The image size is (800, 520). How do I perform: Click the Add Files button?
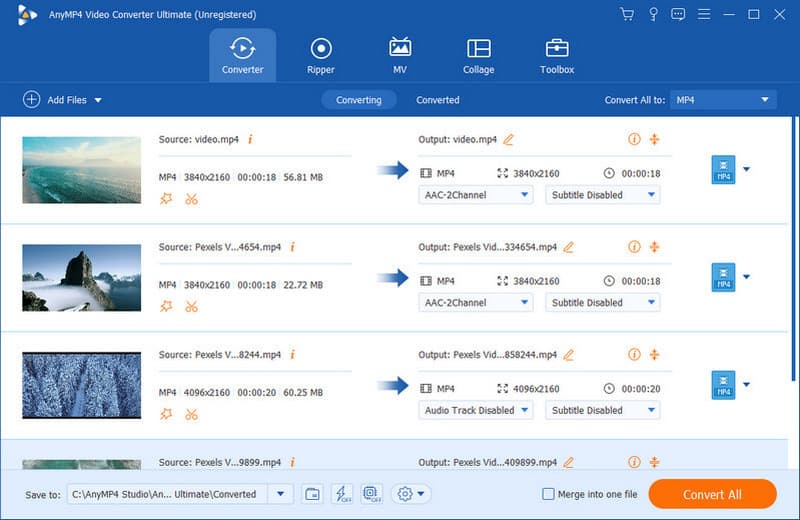[62, 100]
